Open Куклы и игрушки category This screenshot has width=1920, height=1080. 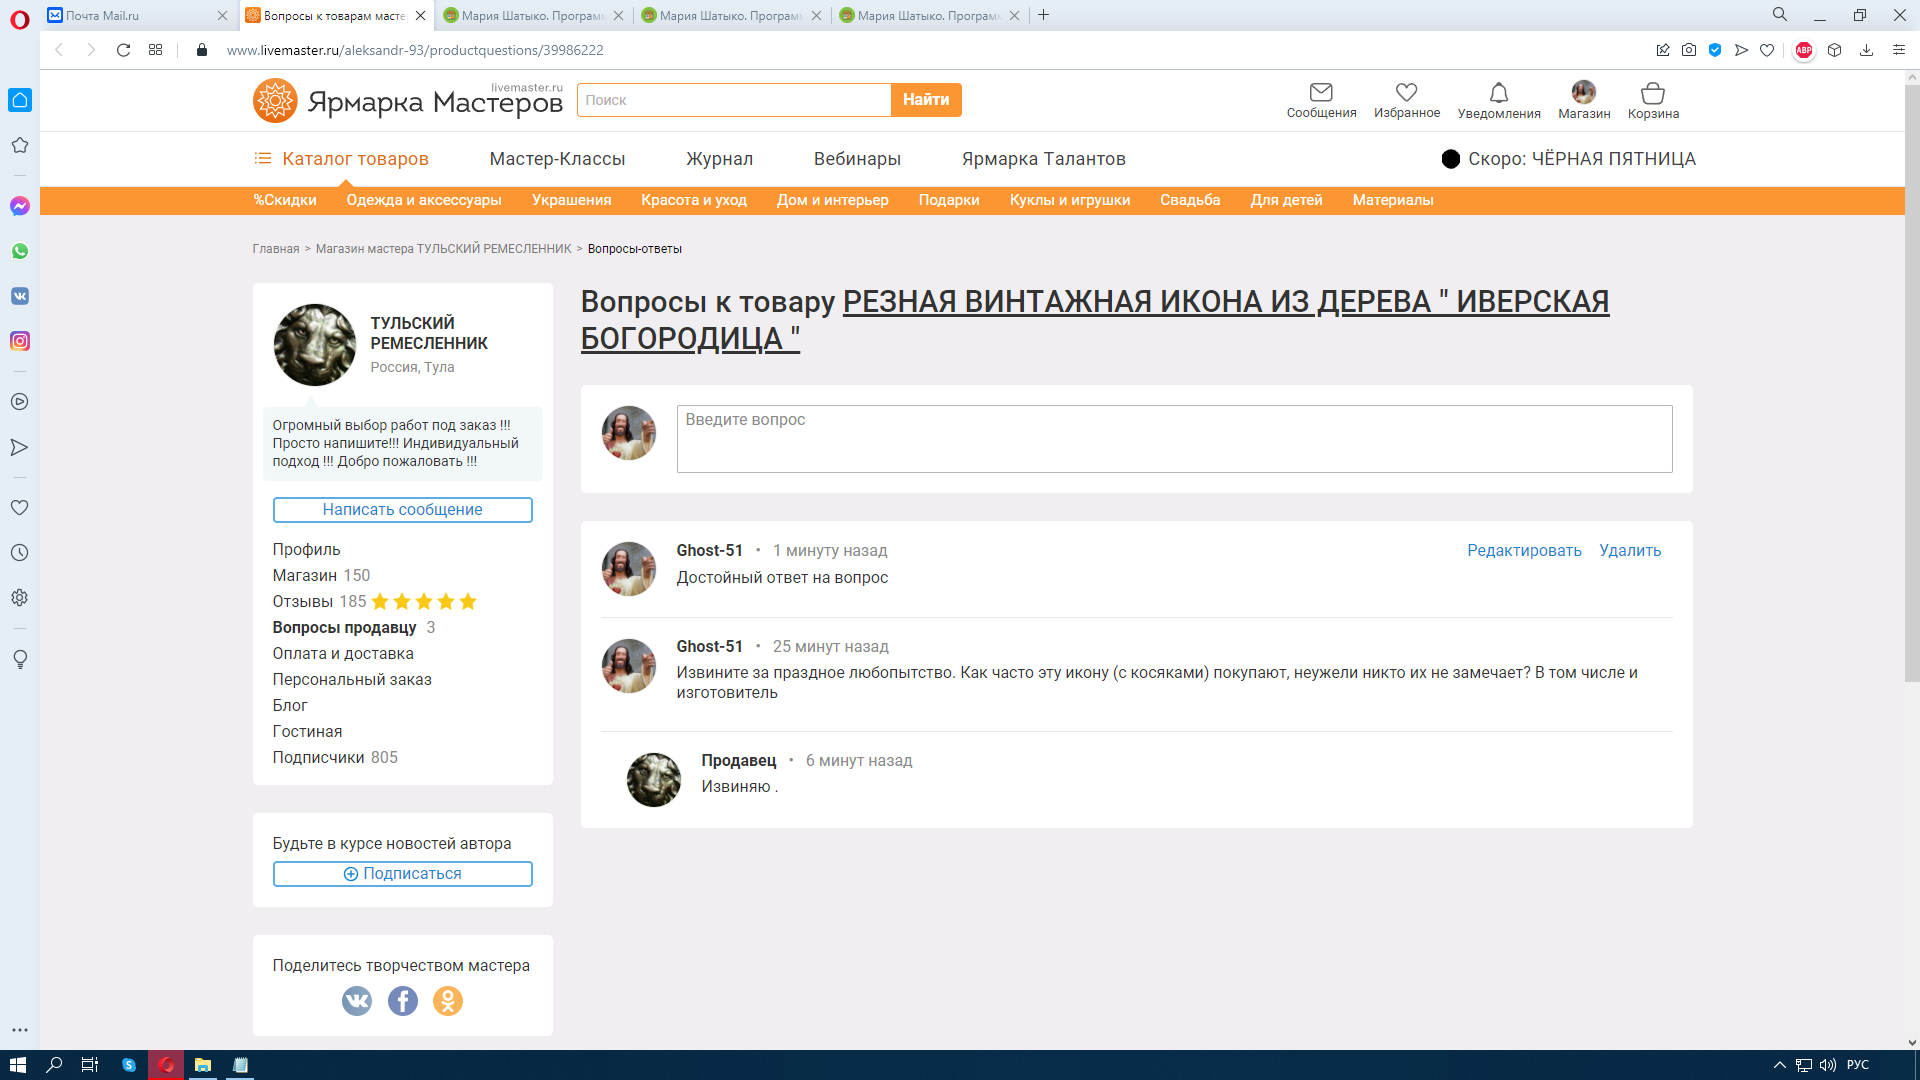click(x=1069, y=200)
